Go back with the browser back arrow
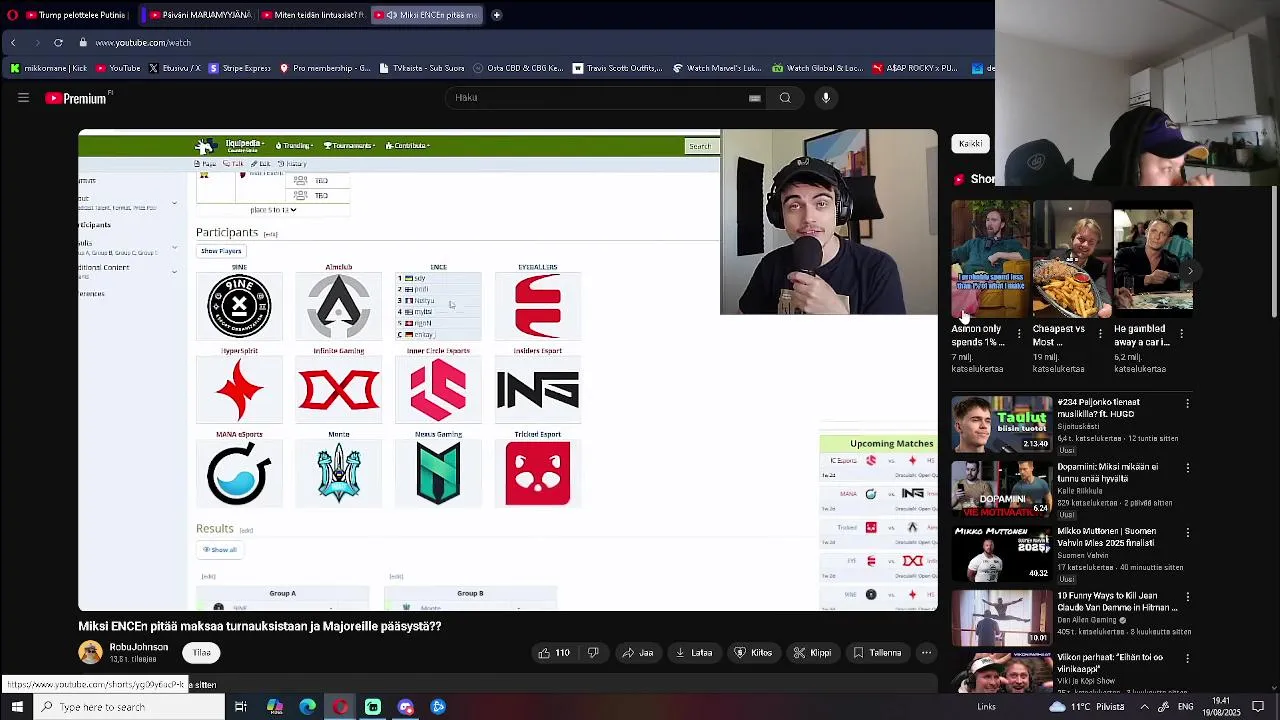The image size is (1280, 720). coord(13,43)
